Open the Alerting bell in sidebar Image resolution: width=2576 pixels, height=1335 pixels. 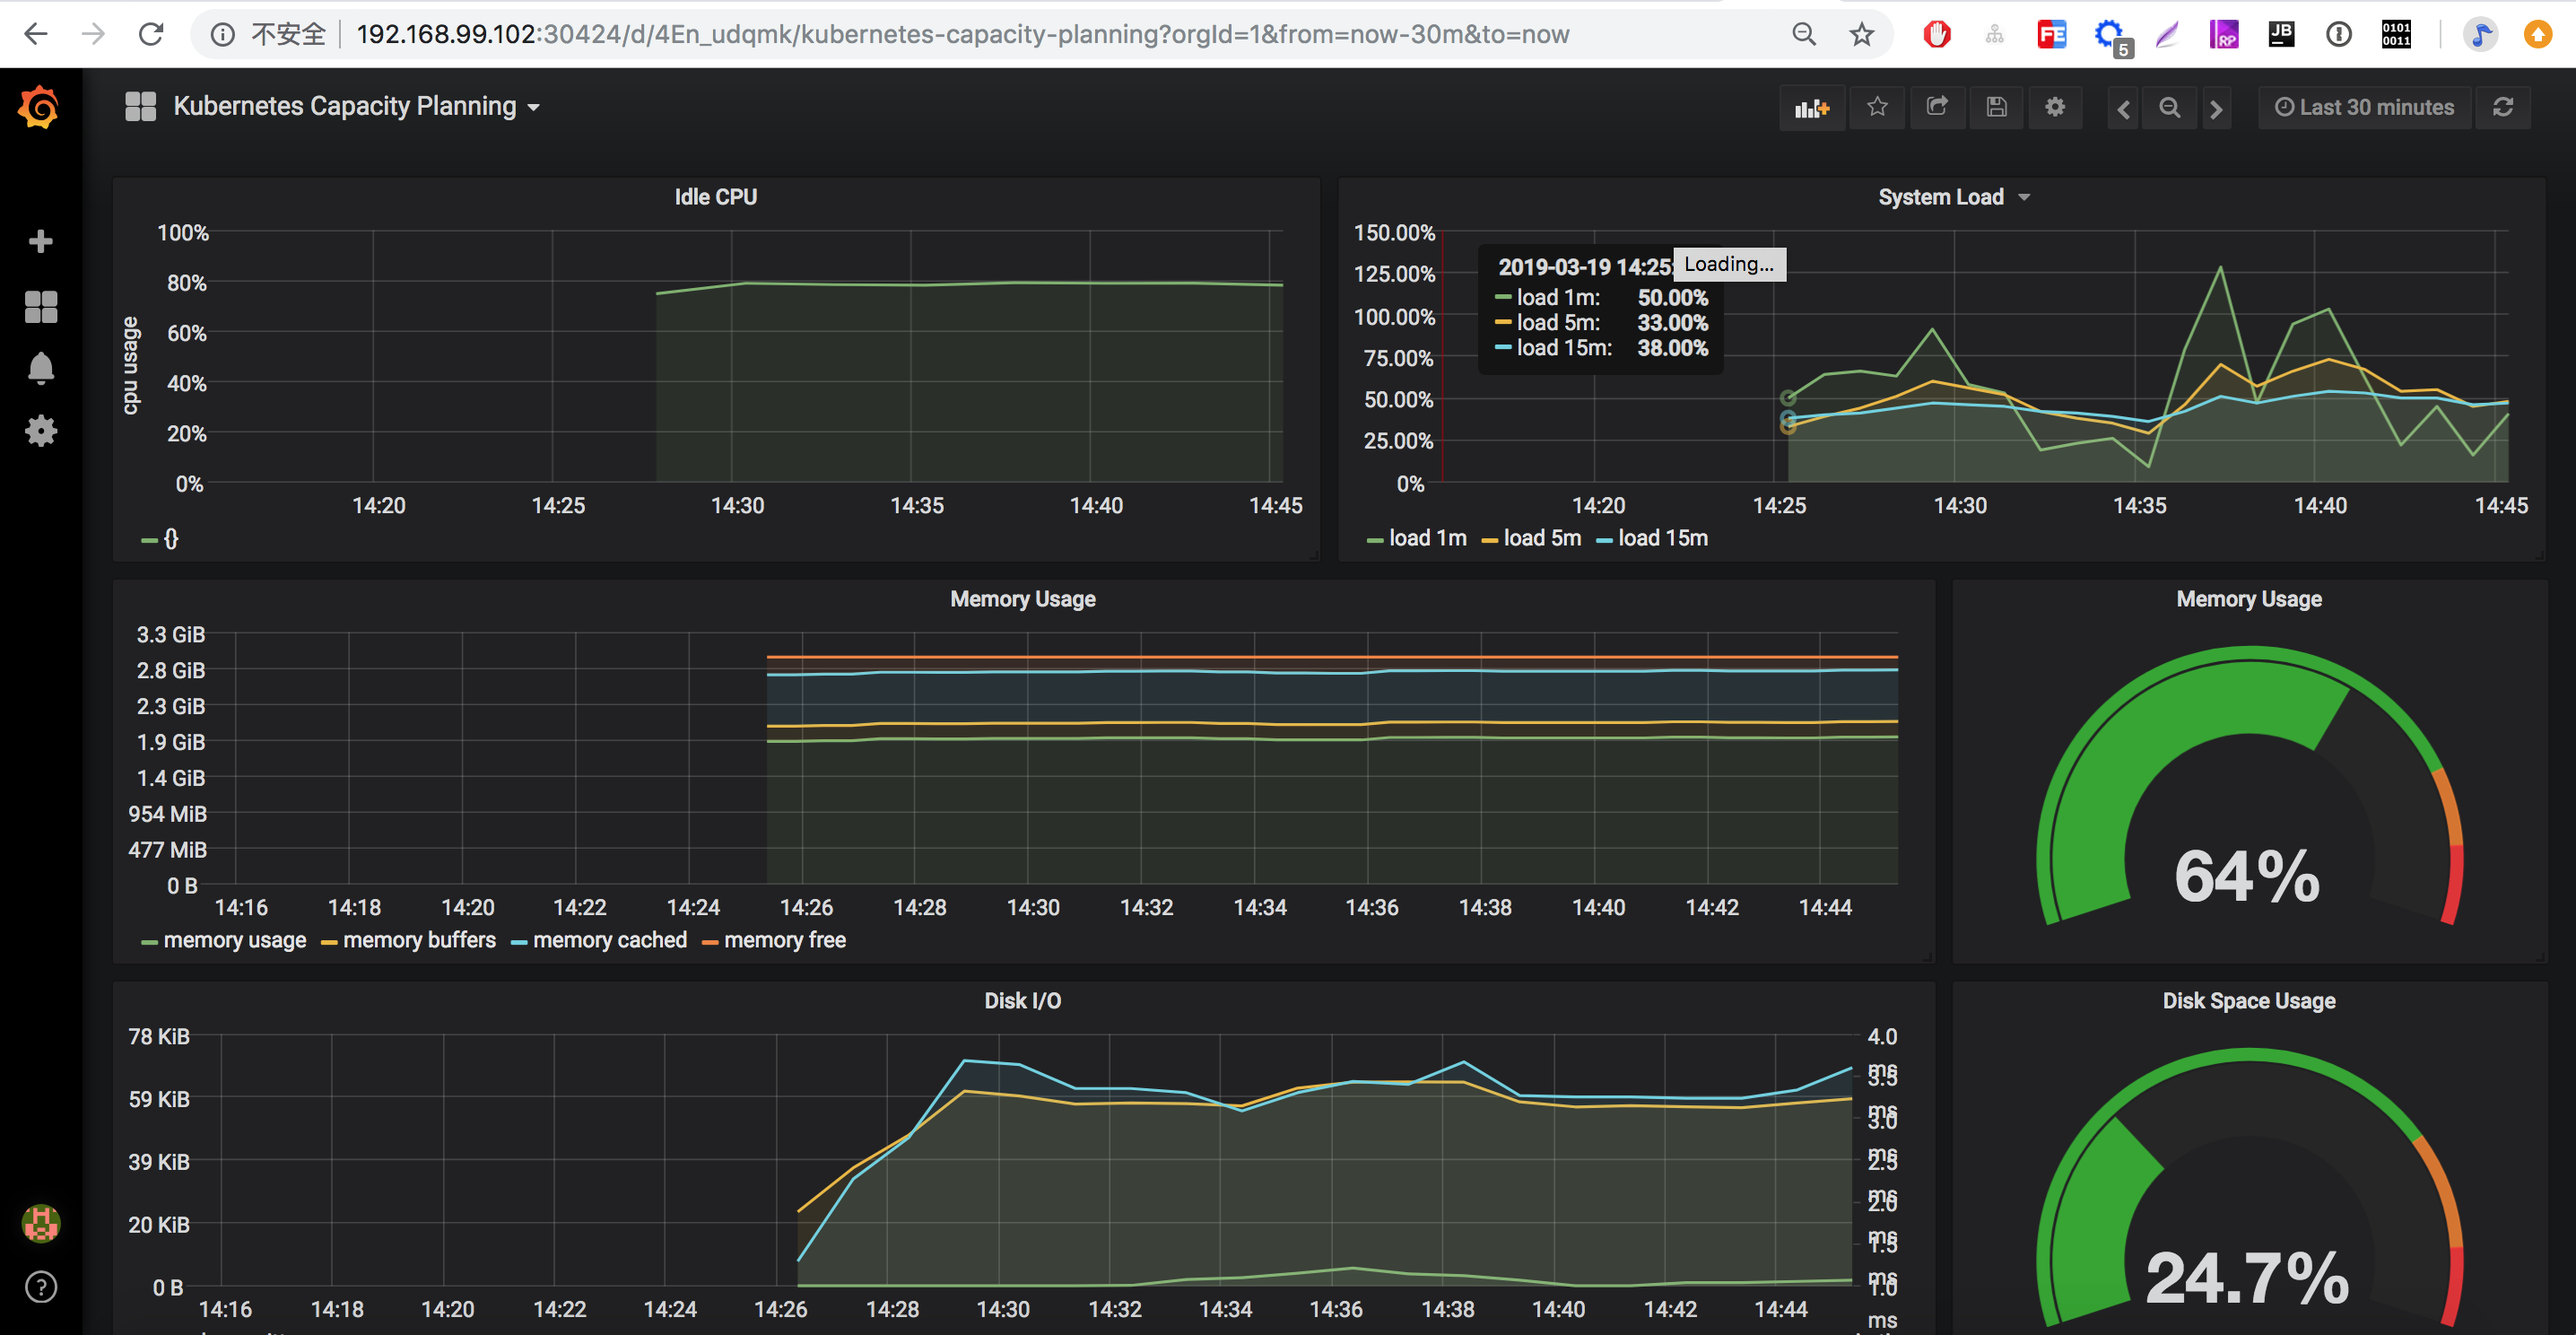click(40, 369)
